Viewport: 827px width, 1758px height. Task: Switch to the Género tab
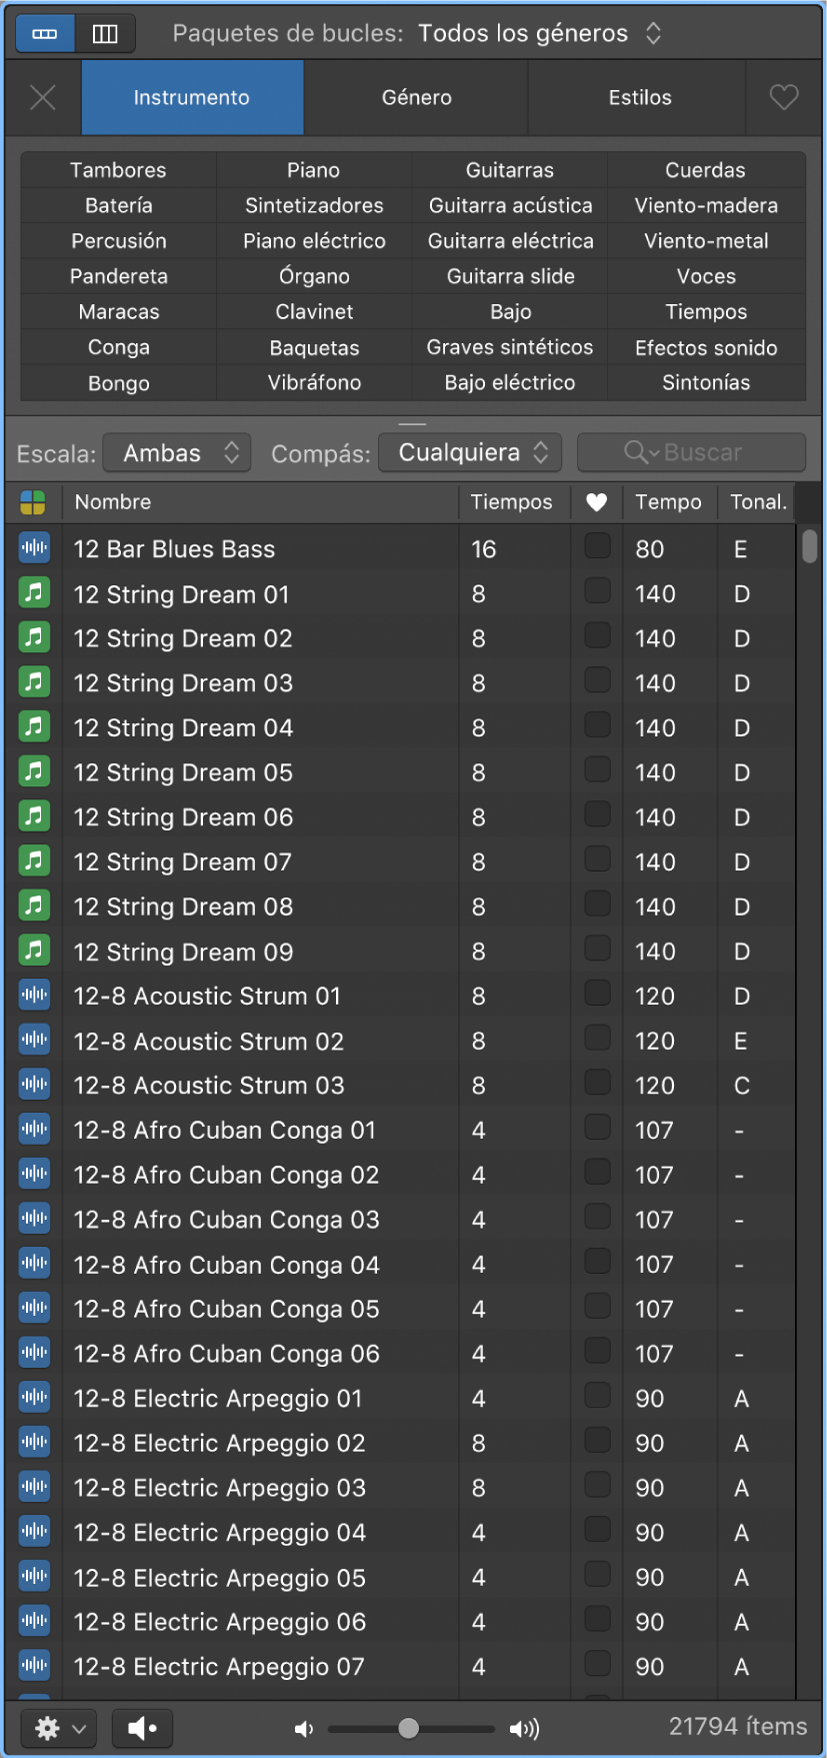416,97
